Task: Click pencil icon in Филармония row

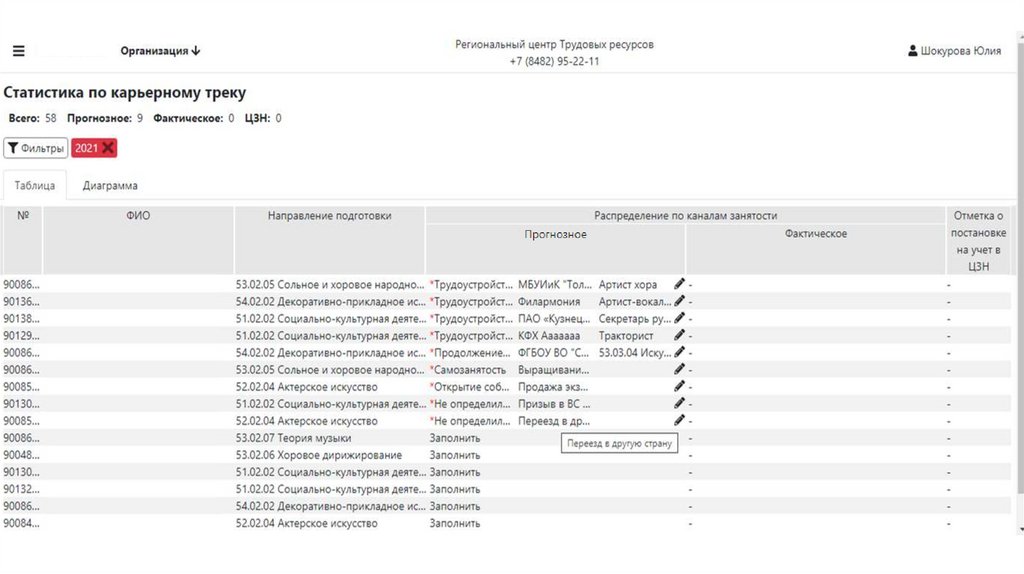Action: [680, 301]
